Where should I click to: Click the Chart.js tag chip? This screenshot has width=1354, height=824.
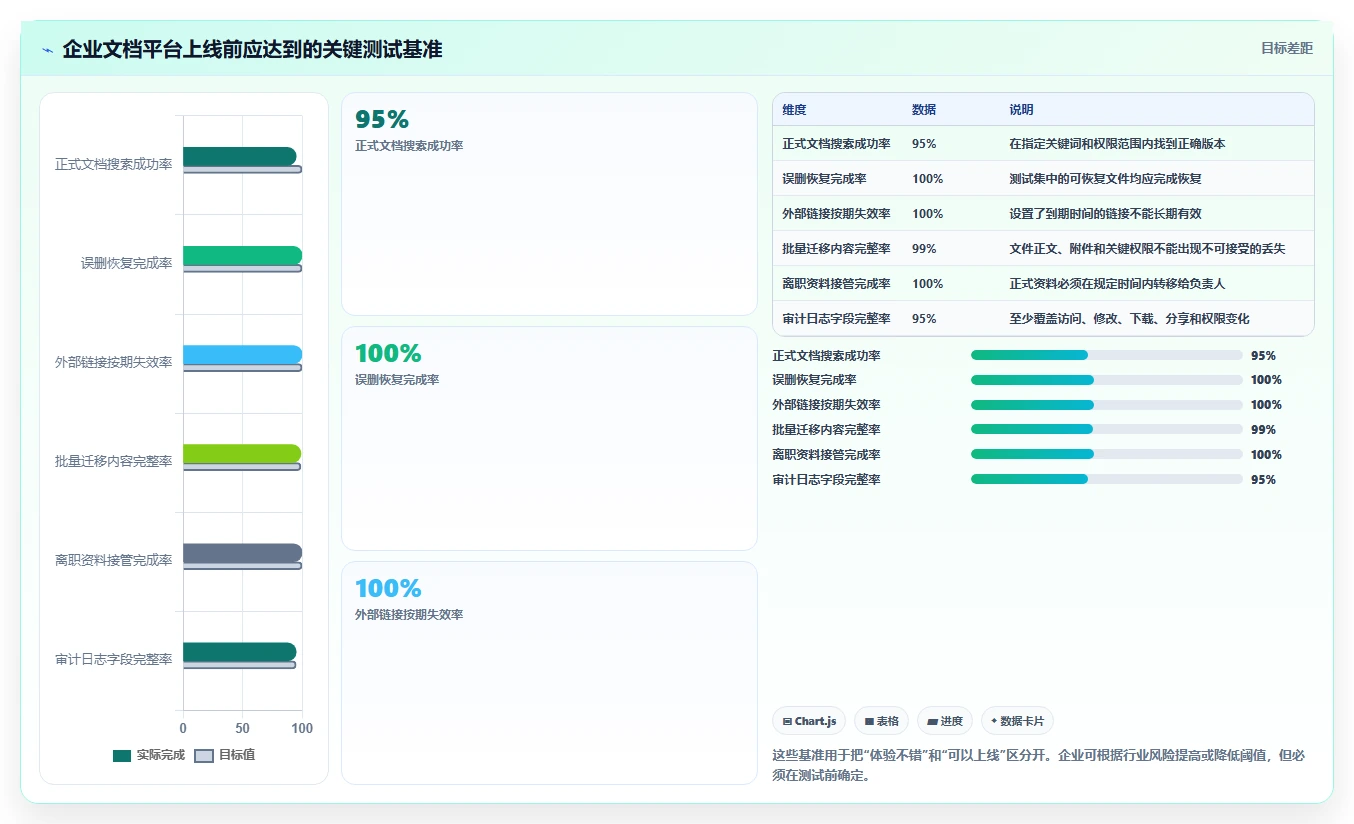pyautogui.click(x=809, y=721)
